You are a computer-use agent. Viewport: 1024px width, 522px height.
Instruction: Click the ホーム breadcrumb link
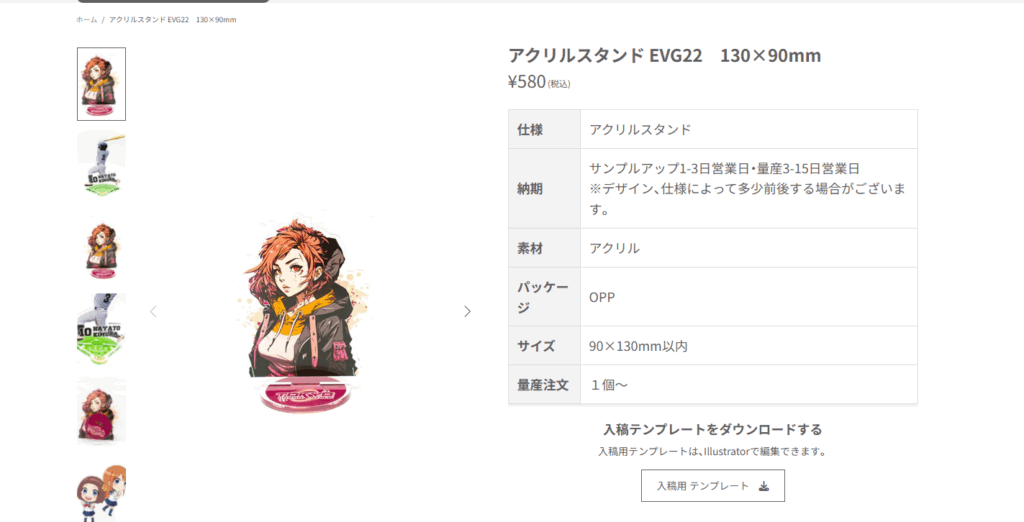pyautogui.click(x=86, y=20)
